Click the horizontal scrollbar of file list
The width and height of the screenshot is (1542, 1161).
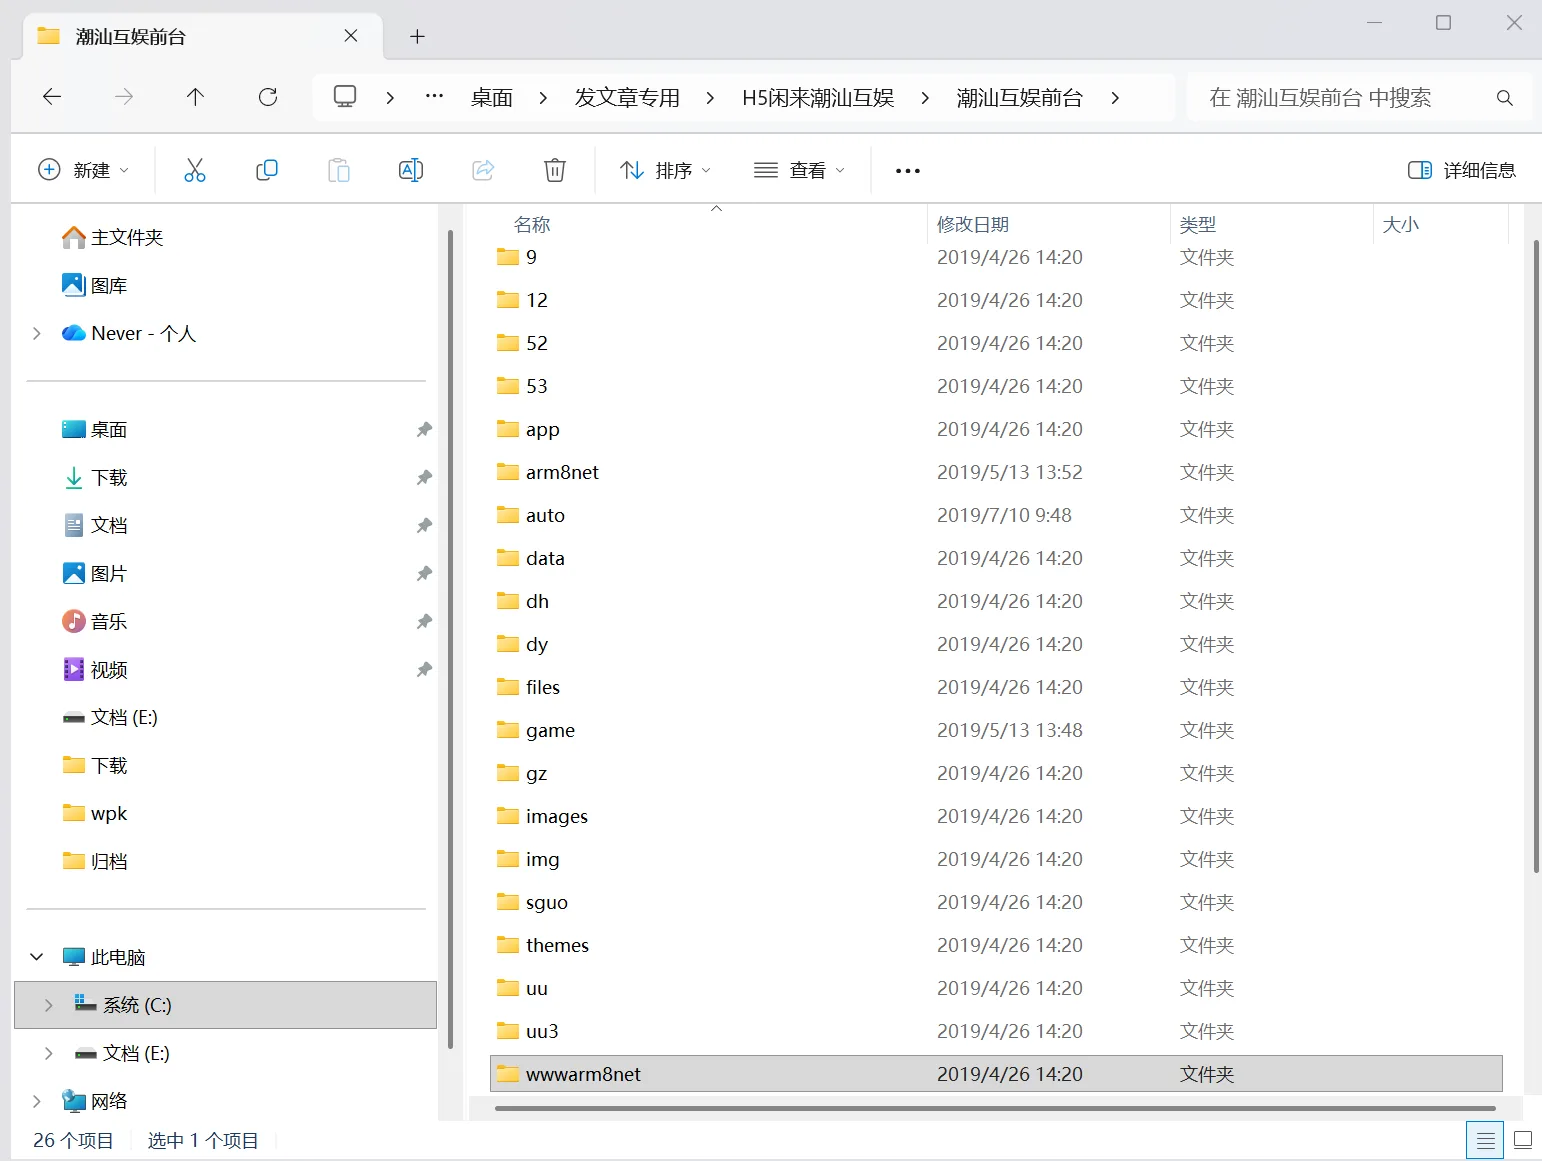coord(995,1108)
